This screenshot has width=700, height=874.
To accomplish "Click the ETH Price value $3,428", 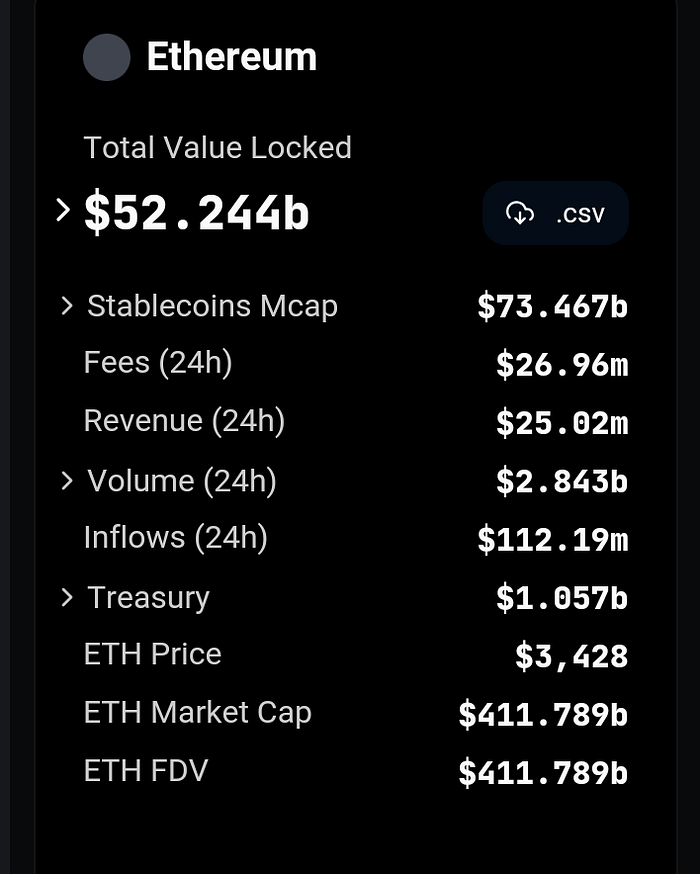I will pyautogui.click(x=571, y=656).
